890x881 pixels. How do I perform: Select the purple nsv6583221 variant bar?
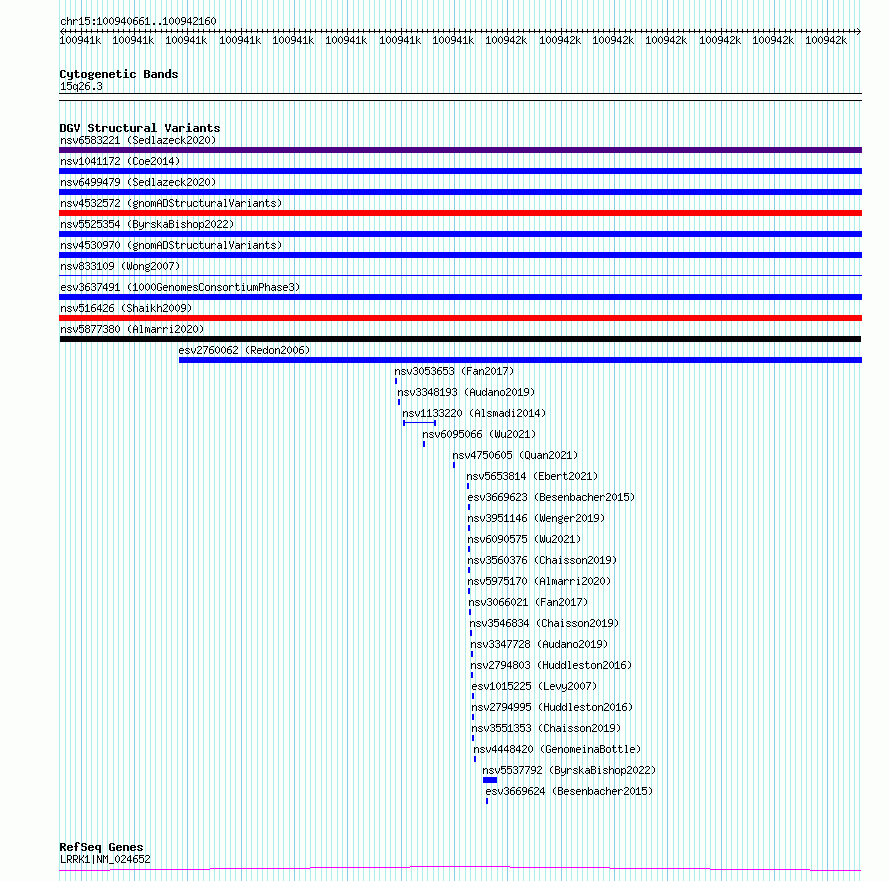460,150
